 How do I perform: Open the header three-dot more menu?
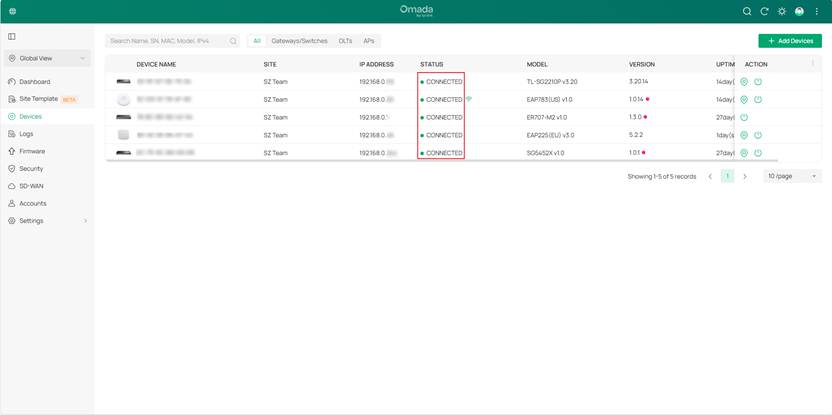click(816, 11)
